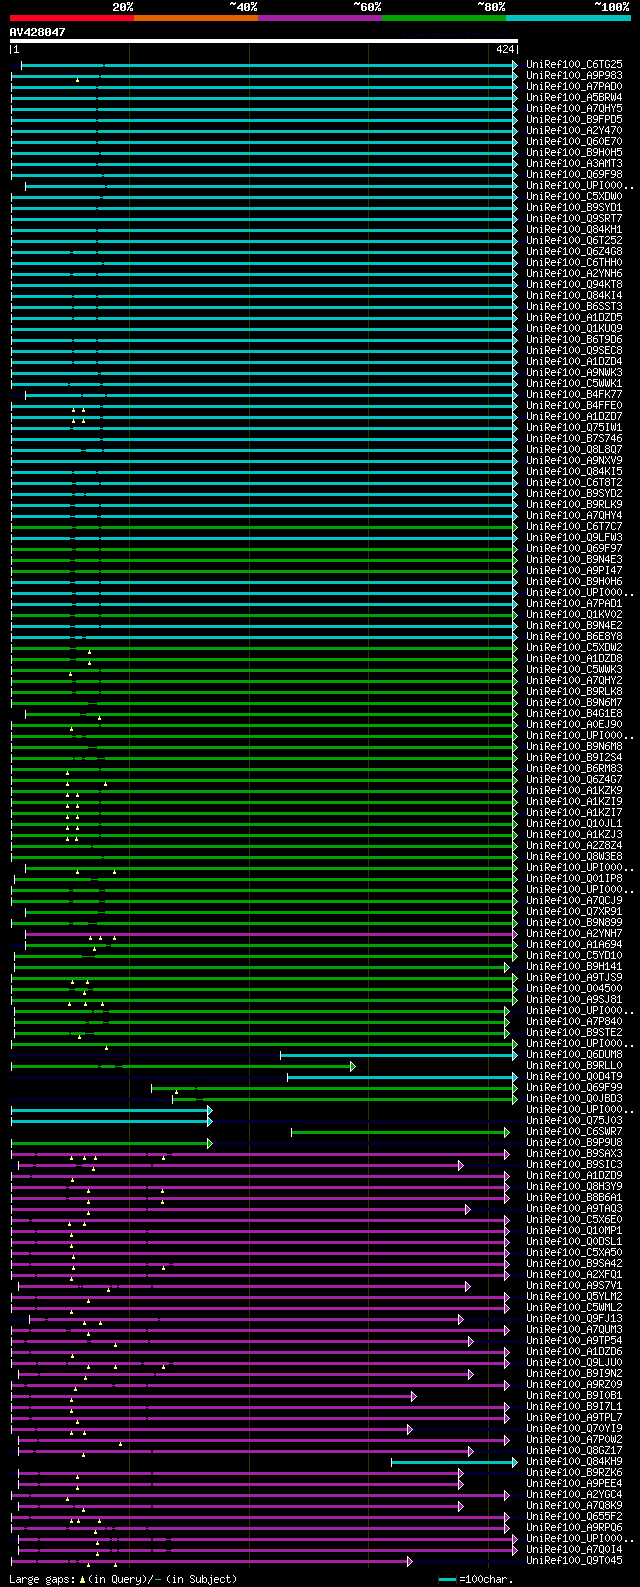The height and width of the screenshot is (1587, 640).
Task: Click the cyan ~100% identity legend segment
Action: [x=568, y=18]
